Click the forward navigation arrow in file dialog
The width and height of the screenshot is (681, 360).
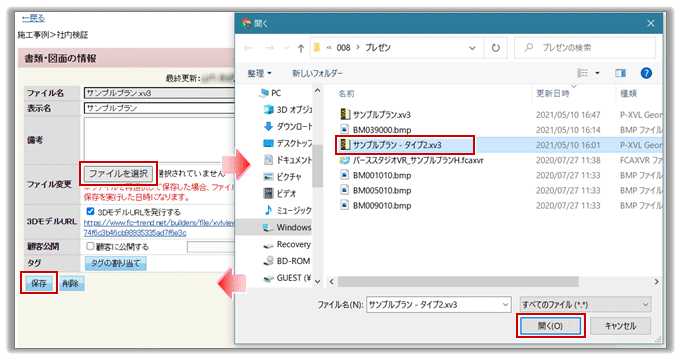click(x=269, y=48)
